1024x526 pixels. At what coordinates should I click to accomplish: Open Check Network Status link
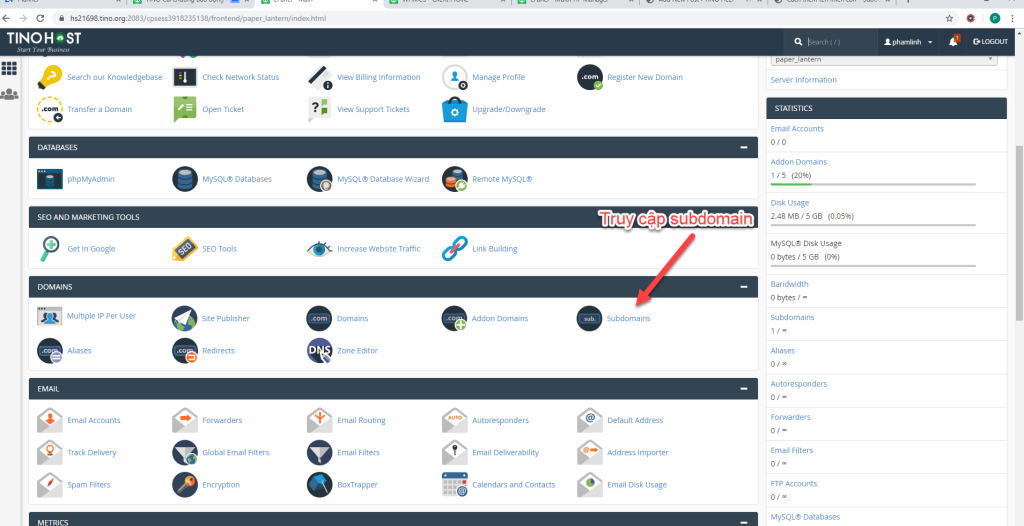pos(240,77)
